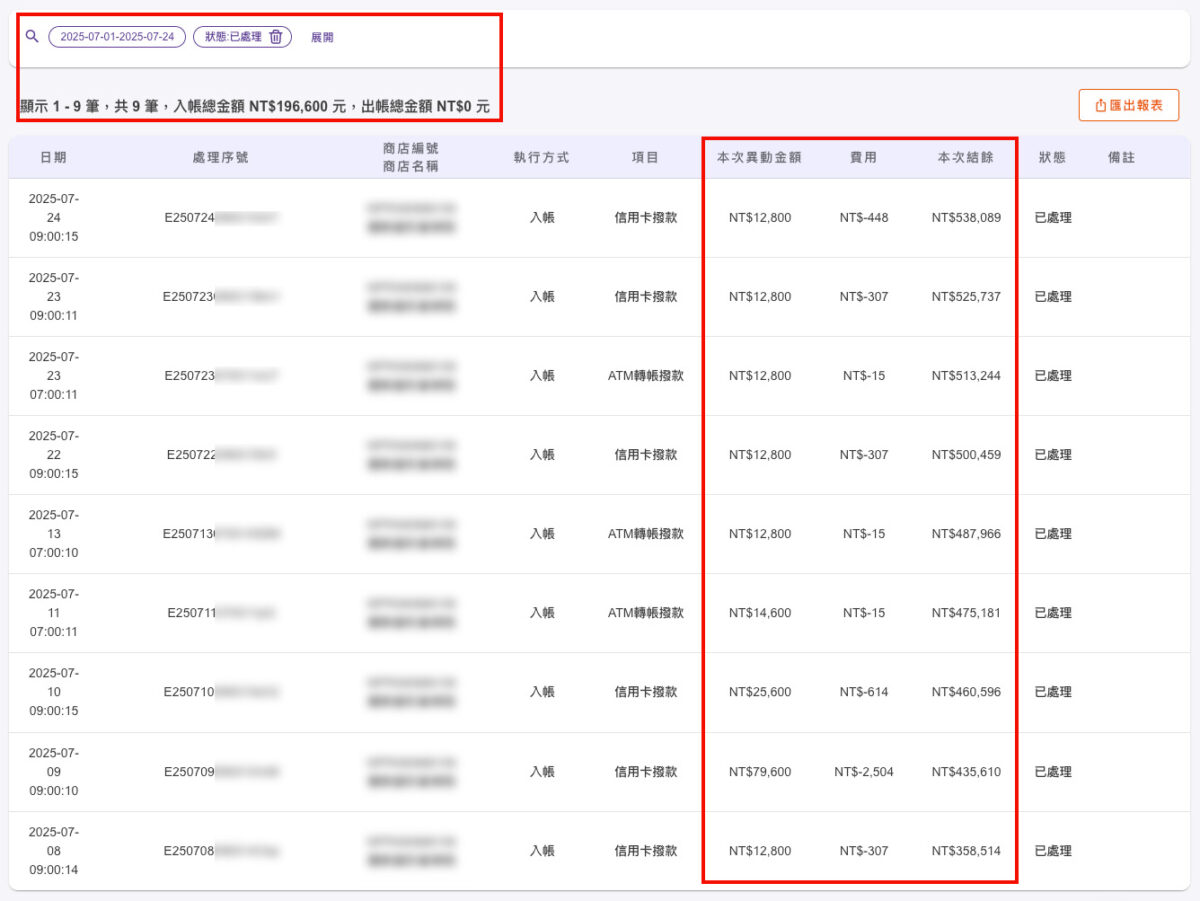The height and width of the screenshot is (901, 1200).
Task: Click the 處理序號 column header
Action: coord(220,158)
